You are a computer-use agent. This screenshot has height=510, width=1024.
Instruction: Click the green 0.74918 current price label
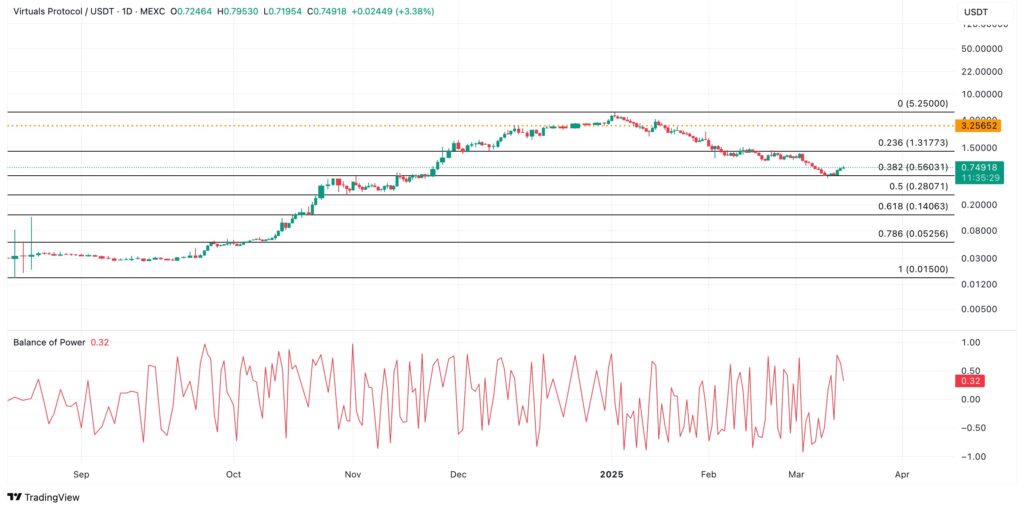(x=975, y=167)
